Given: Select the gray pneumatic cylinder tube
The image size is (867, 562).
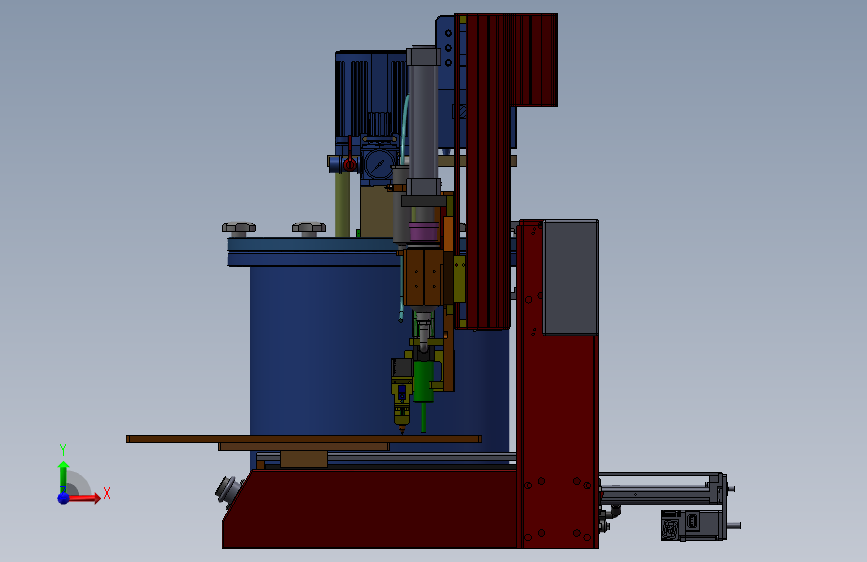Looking at the screenshot, I should (x=423, y=122).
